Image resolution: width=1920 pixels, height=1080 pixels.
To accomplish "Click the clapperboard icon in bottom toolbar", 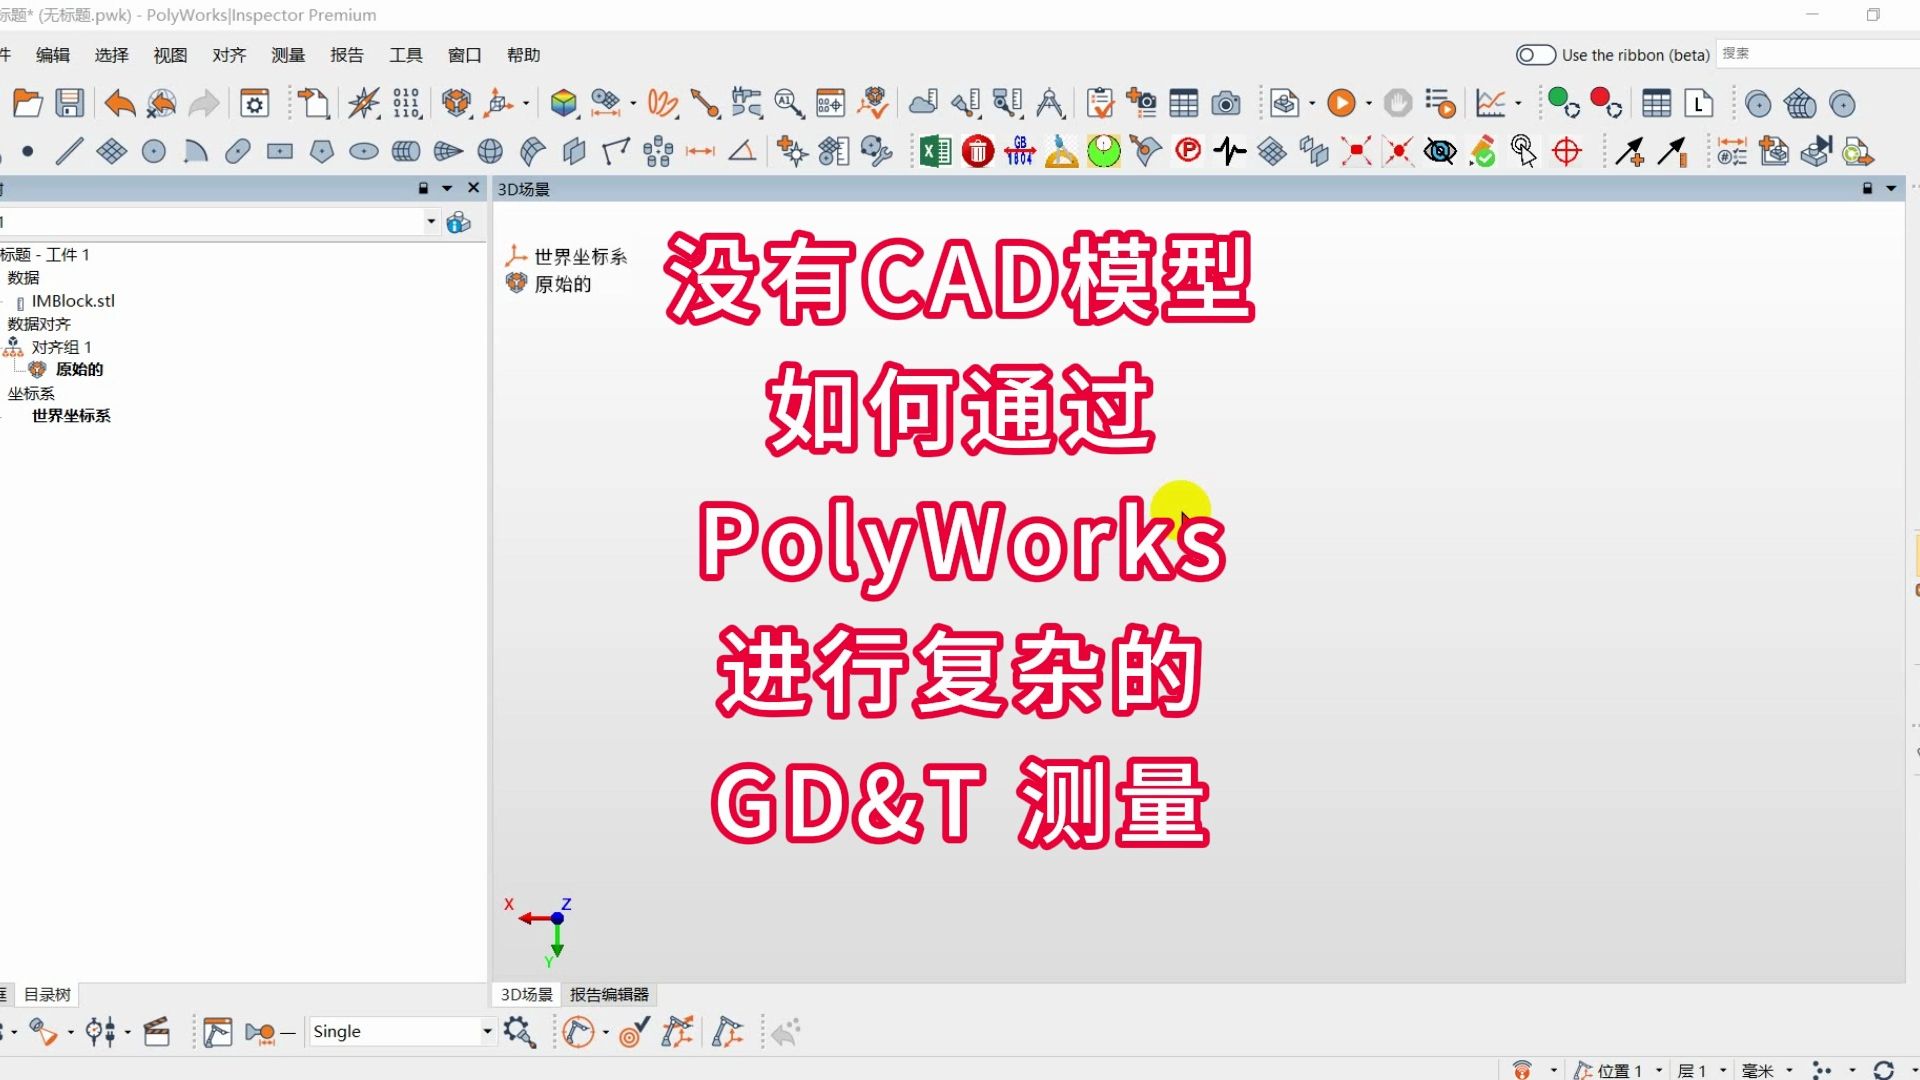I will (x=157, y=1032).
